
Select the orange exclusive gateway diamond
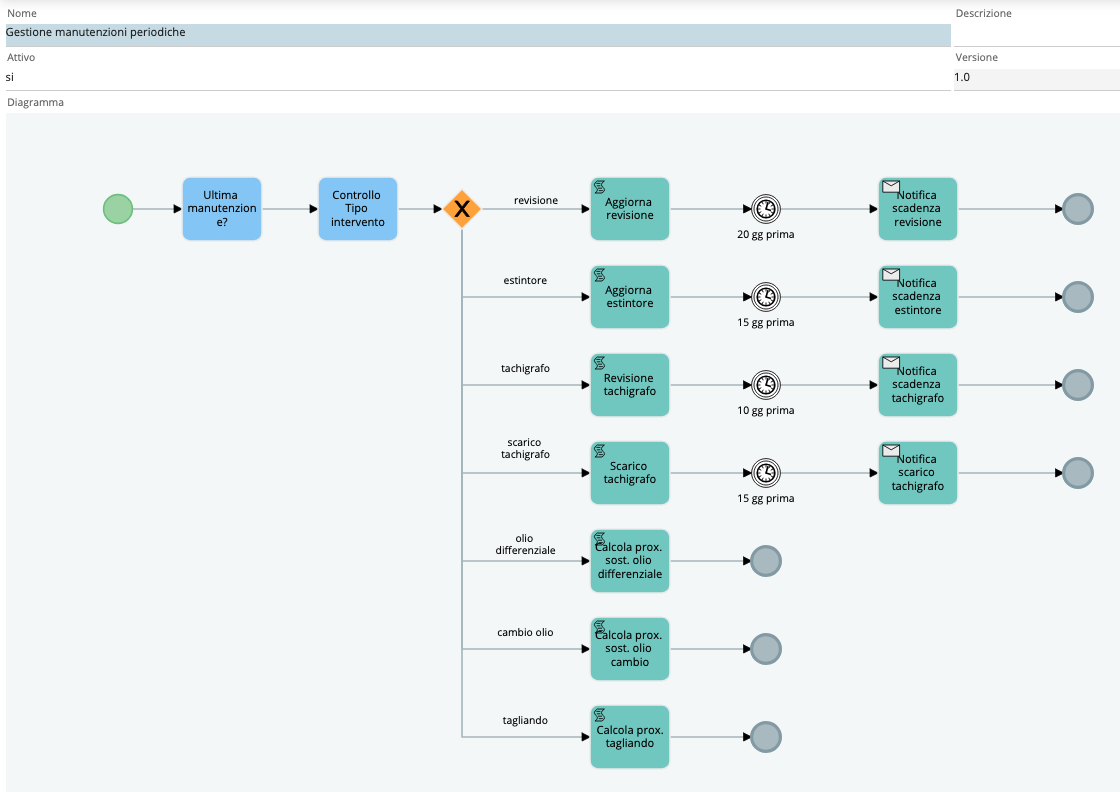pyautogui.click(x=462, y=209)
